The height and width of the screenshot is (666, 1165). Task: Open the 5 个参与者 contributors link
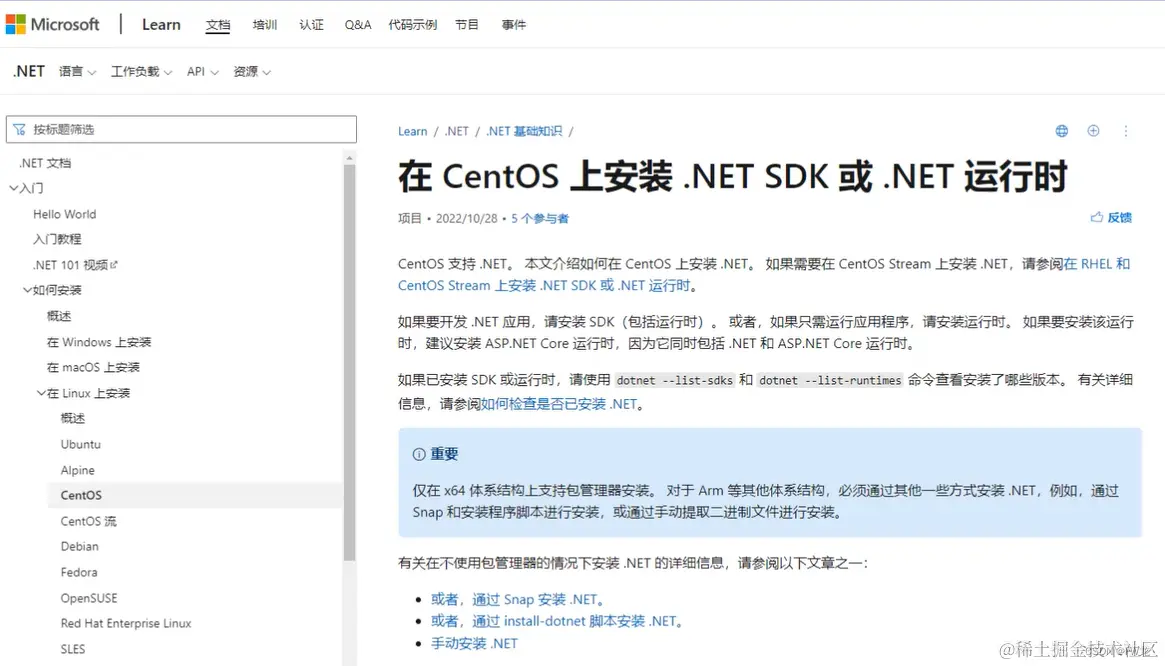[x=539, y=219]
